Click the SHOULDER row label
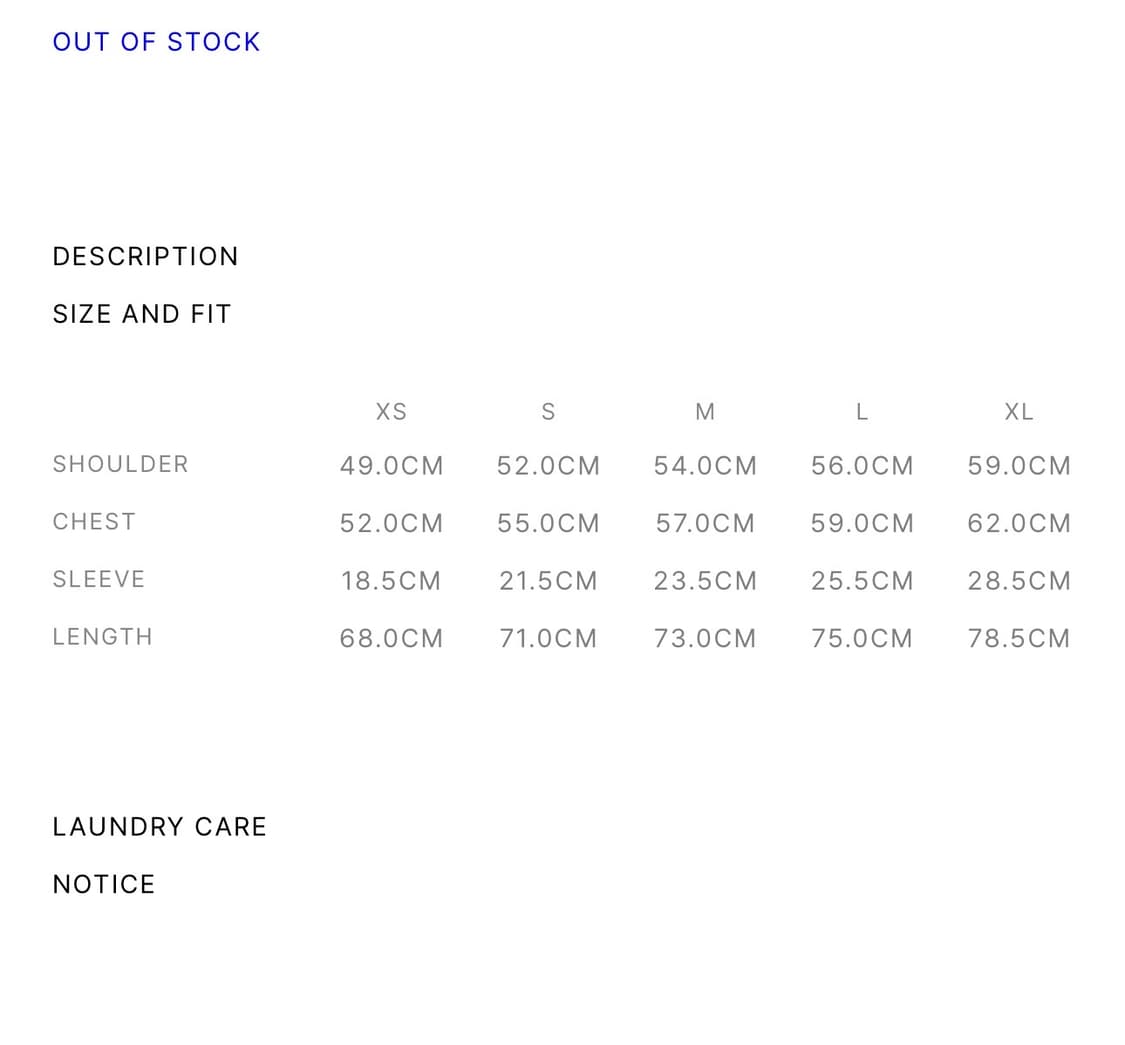Screen dimensions: 1125x1045 [x=120, y=464]
